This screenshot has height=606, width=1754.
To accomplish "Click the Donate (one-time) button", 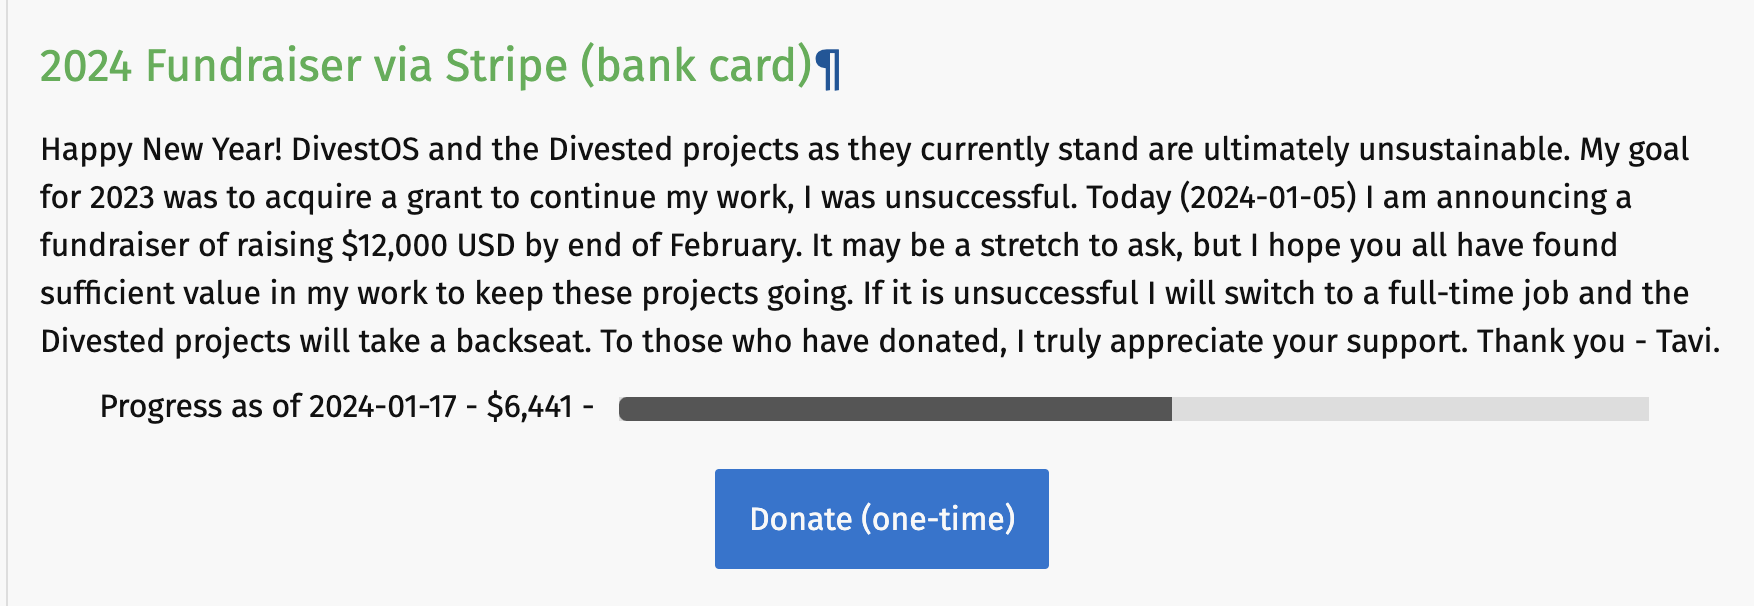I will 881,519.
